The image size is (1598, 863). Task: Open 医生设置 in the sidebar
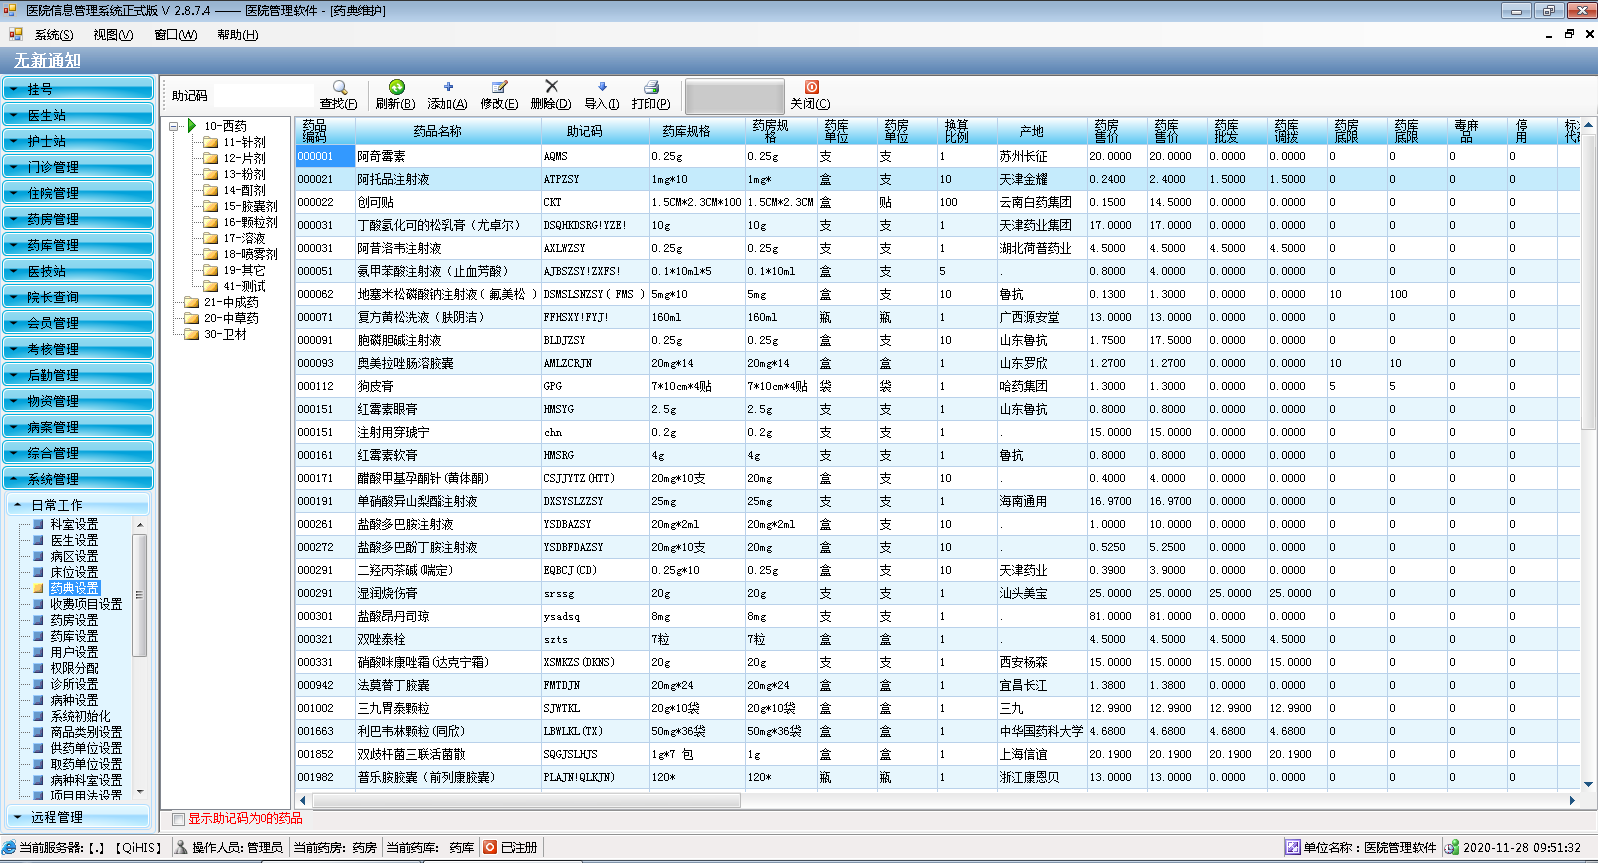74,540
